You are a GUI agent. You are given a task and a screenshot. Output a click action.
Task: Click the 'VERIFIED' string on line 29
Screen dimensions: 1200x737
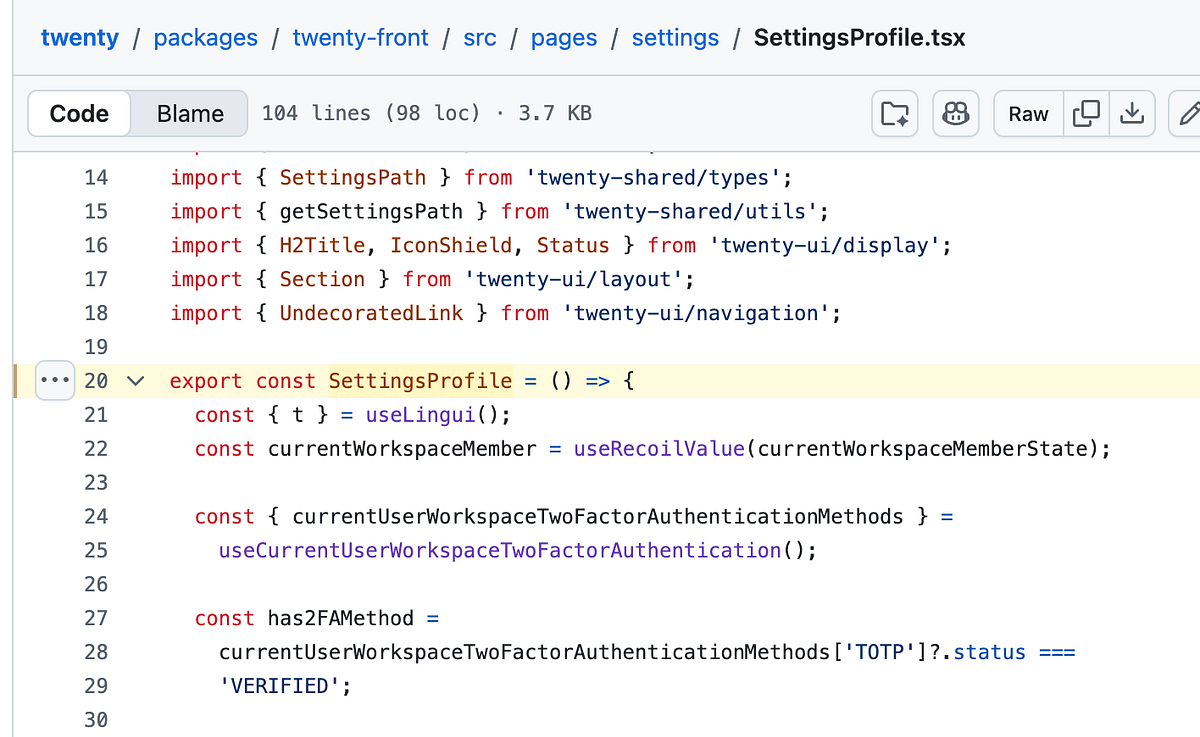[x=279, y=686]
